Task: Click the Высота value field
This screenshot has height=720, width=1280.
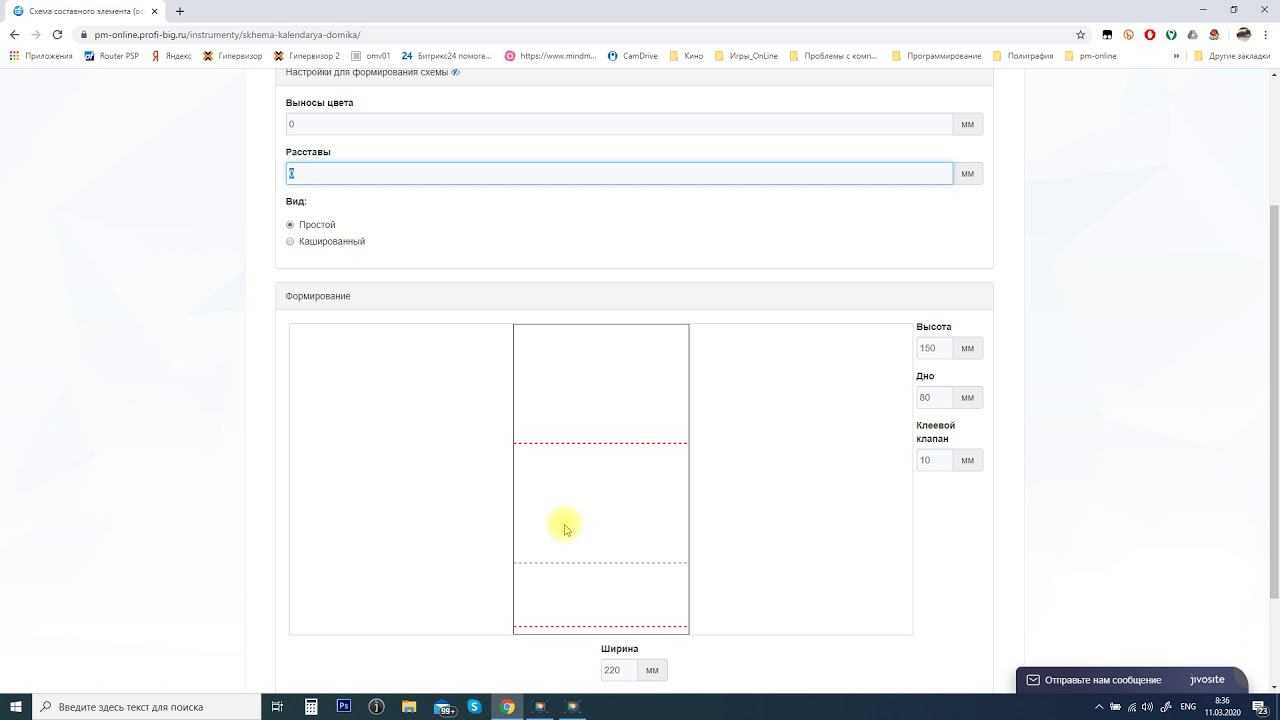Action: click(934, 348)
